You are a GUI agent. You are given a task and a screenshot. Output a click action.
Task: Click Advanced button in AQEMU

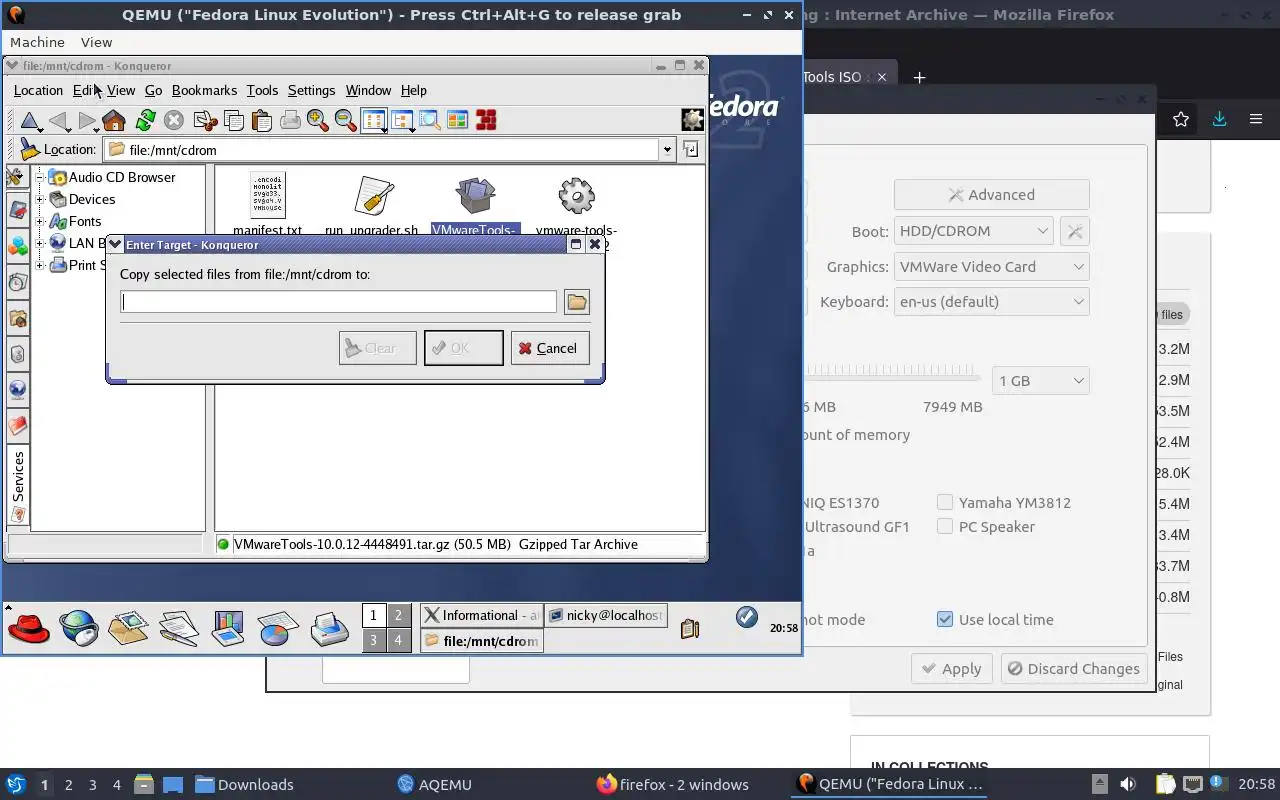991,195
